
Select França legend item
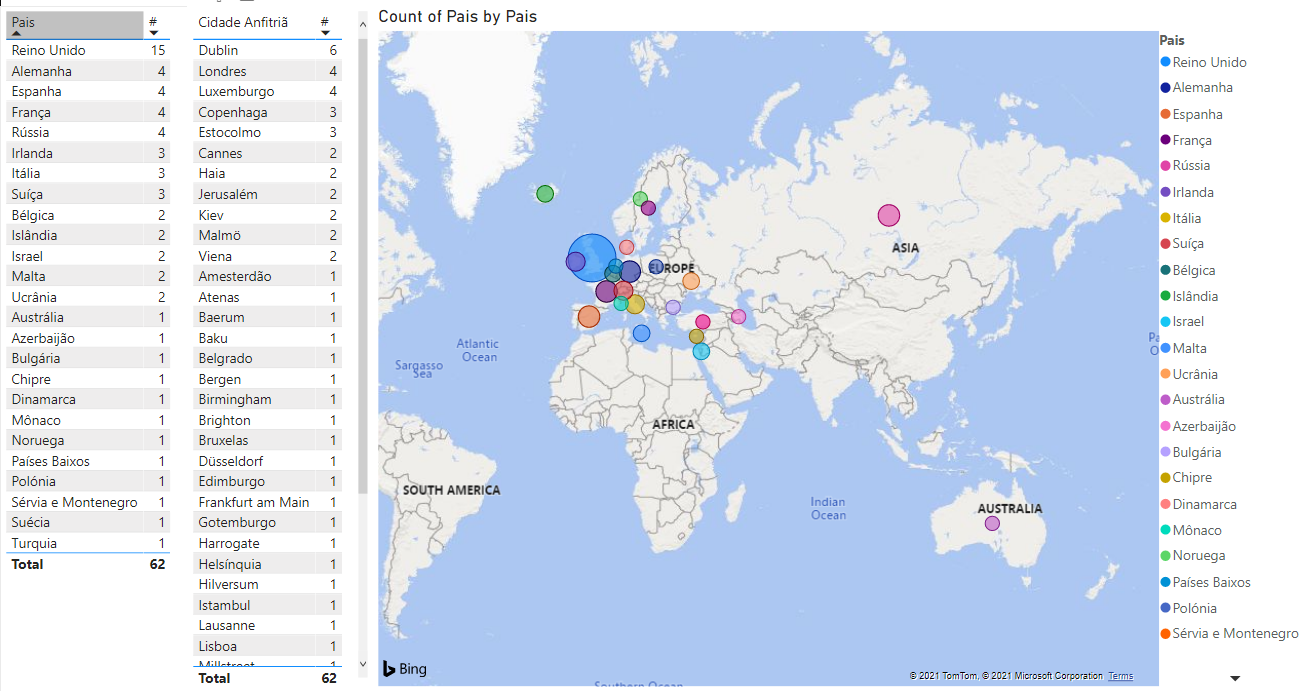click(x=1186, y=140)
